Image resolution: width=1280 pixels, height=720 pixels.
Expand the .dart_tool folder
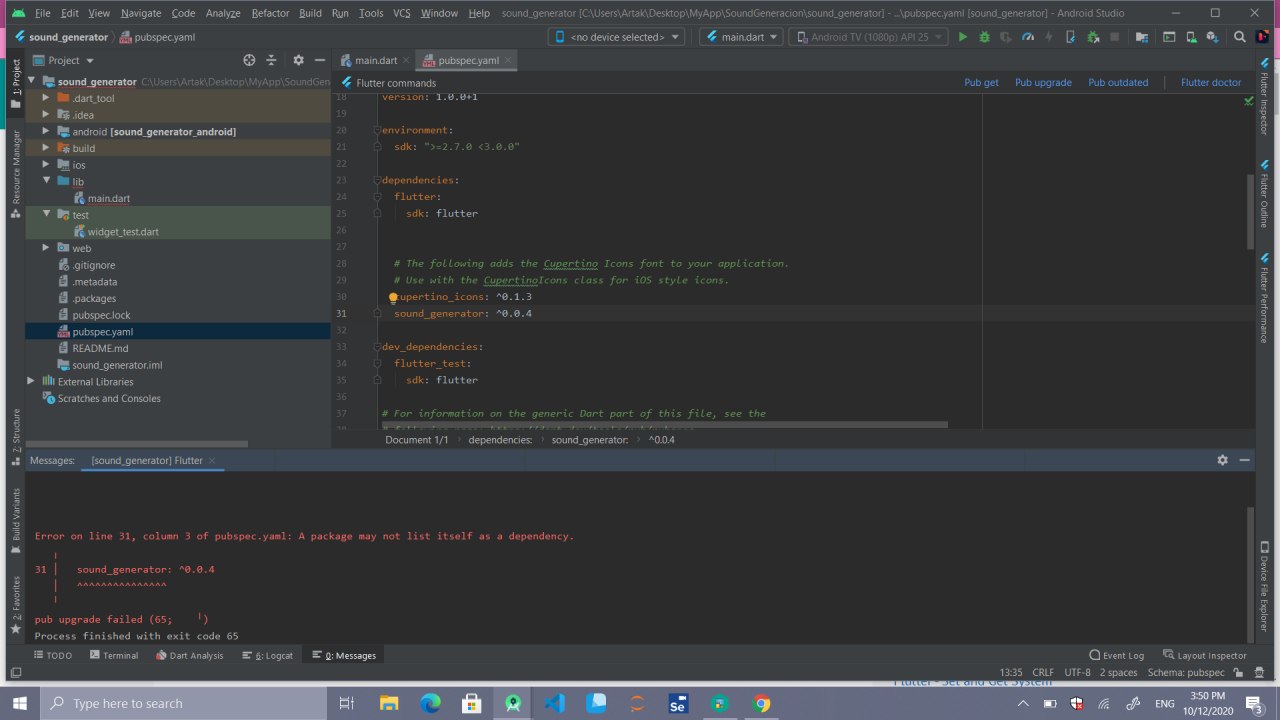(46, 98)
